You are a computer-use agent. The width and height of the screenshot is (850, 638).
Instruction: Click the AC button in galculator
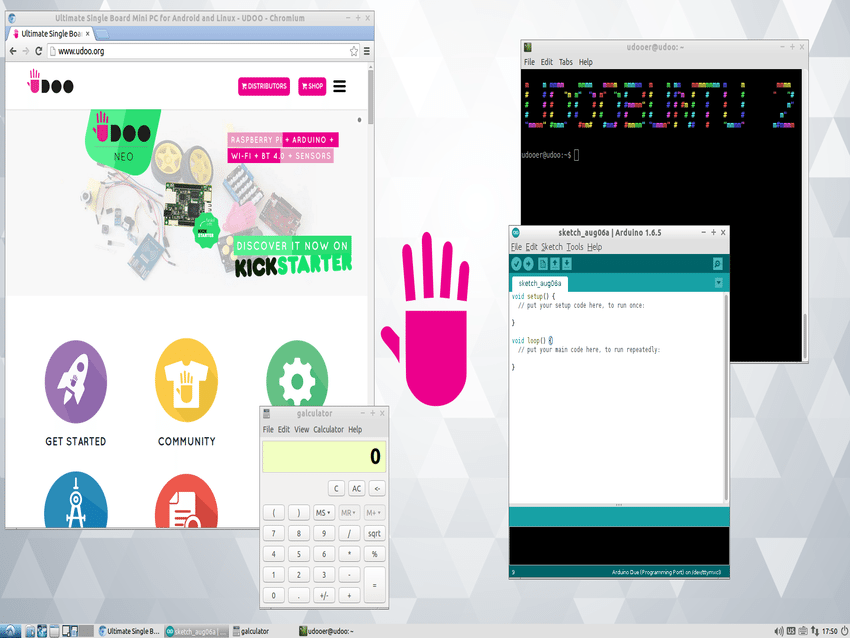tap(356, 488)
